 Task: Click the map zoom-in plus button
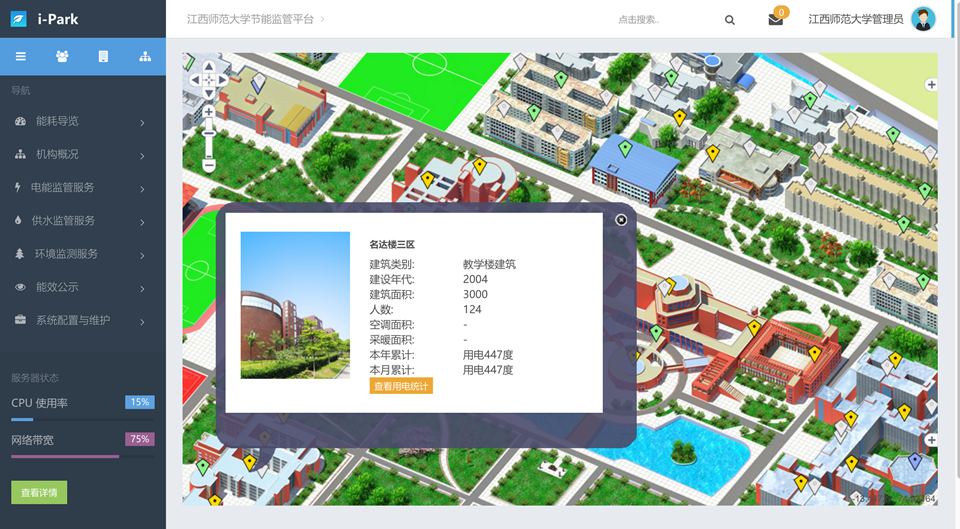(x=209, y=113)
